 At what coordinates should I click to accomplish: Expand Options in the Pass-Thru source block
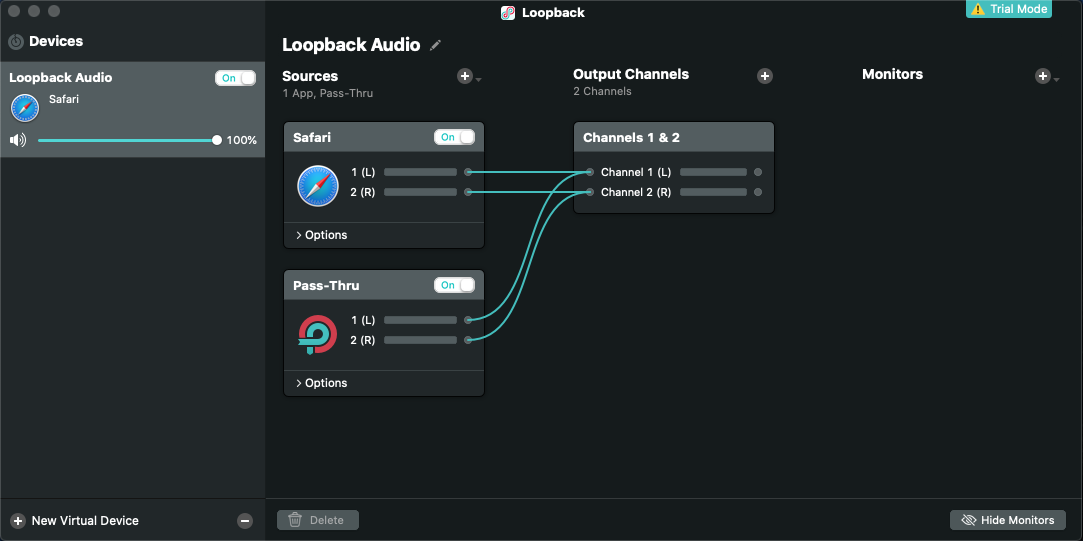tap(321, 383)
